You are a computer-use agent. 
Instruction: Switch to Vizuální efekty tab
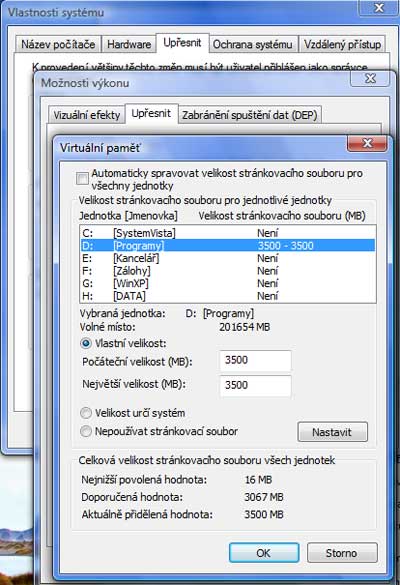coord(87,115)
